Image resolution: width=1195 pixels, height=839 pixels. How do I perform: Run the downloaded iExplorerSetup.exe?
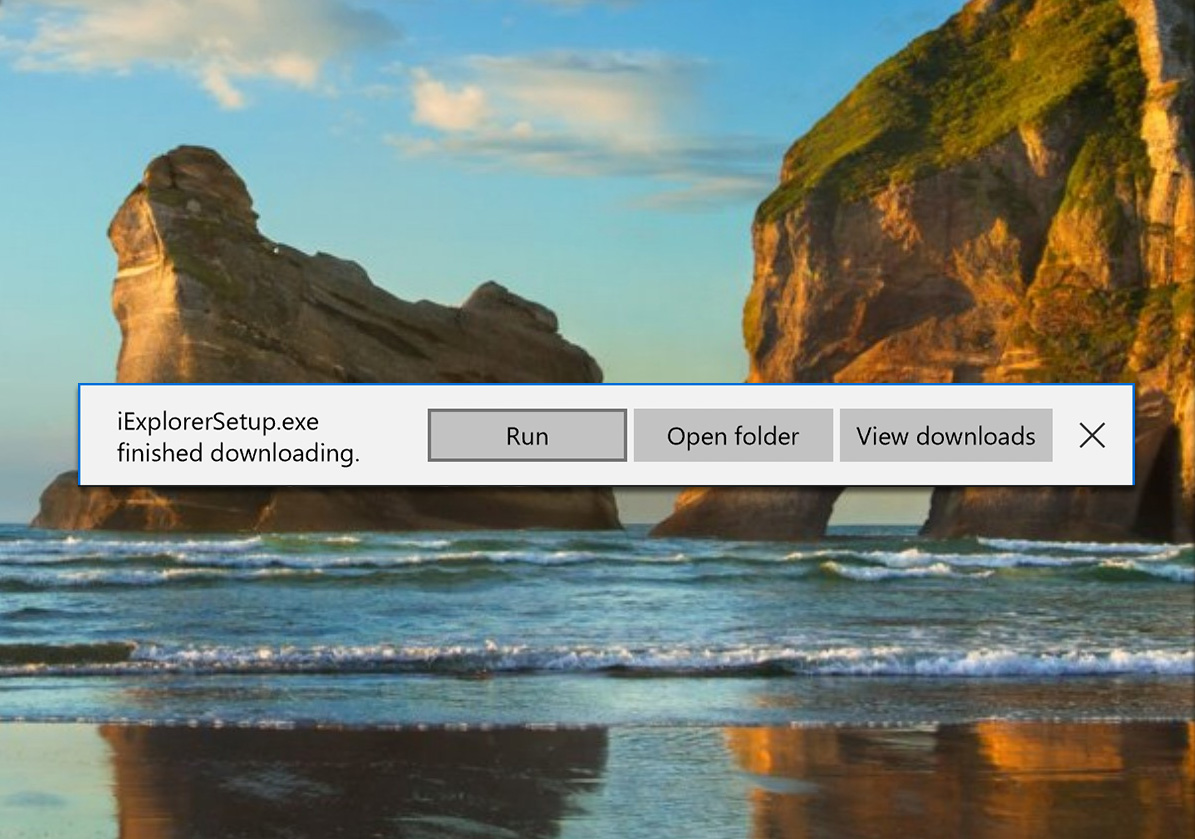tap(527, 435)
